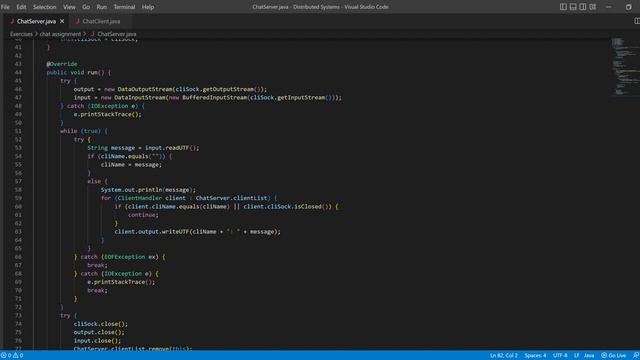Click 'BufferedInputStream' on line 47
Viewport: 640px width, 360px height.
[x=215, y=98]
